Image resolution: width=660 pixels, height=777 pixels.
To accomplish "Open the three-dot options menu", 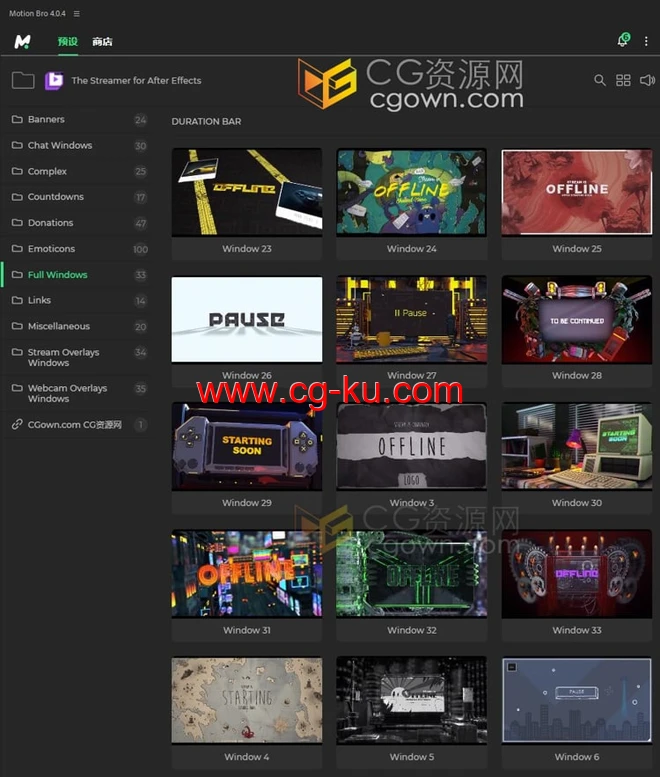I will point(646,41).
